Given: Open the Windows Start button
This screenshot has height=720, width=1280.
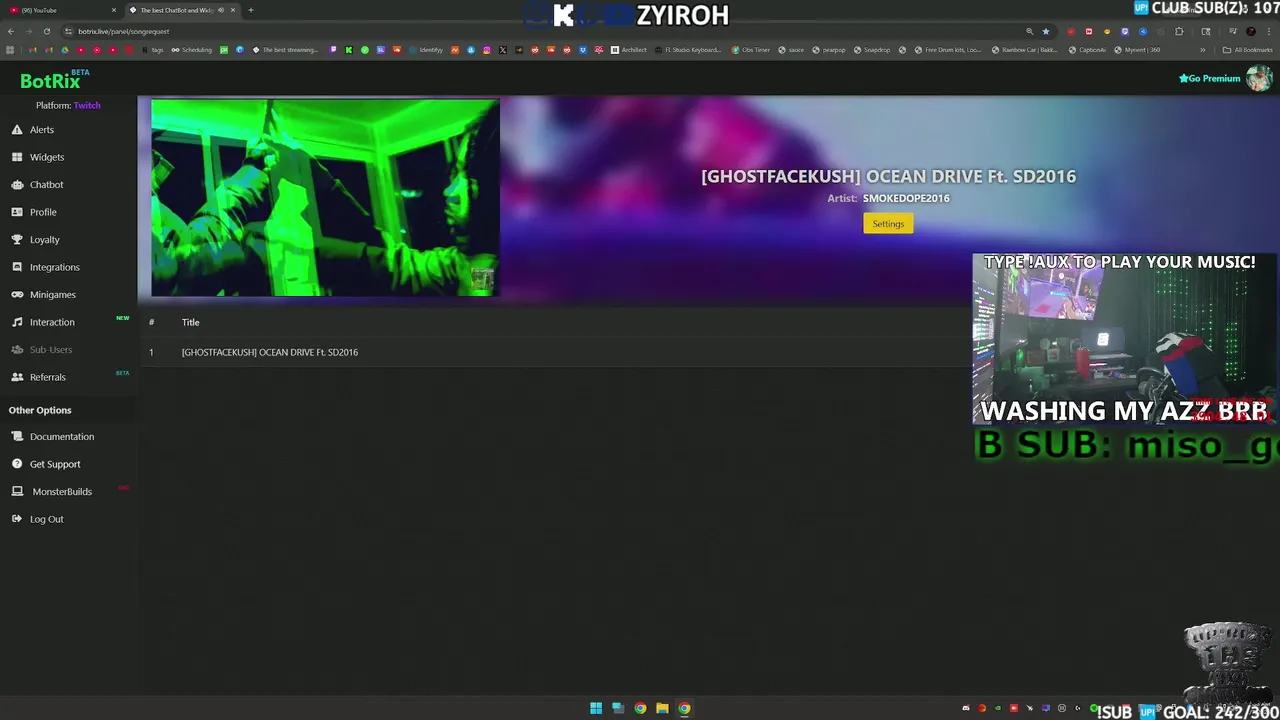Looking at the screenshot, I should tap(596, 708).
